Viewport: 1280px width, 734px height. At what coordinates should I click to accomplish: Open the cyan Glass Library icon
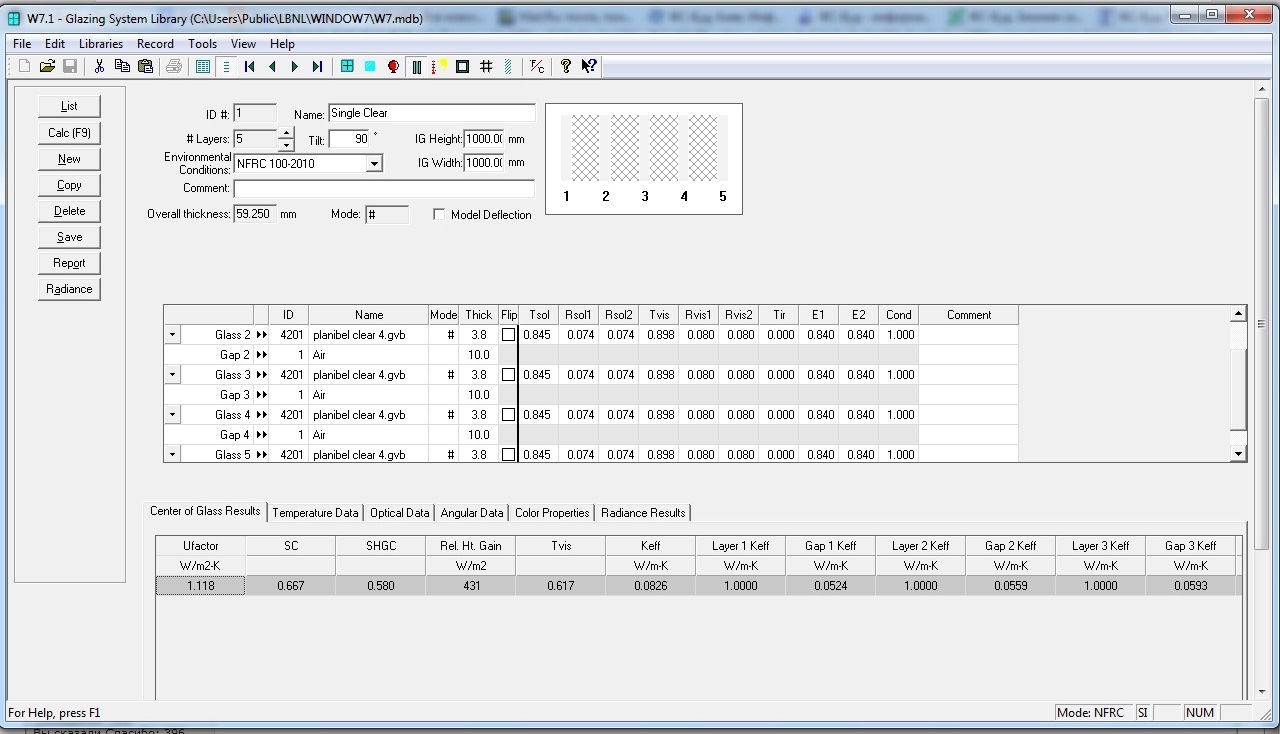click(370, 66)
